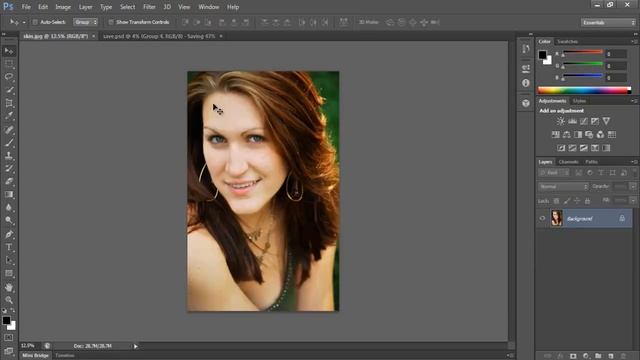The width and height of the screenshot is (640, 360).
Task: Enable Auto-Select checkbox
Action: (35, 22)
